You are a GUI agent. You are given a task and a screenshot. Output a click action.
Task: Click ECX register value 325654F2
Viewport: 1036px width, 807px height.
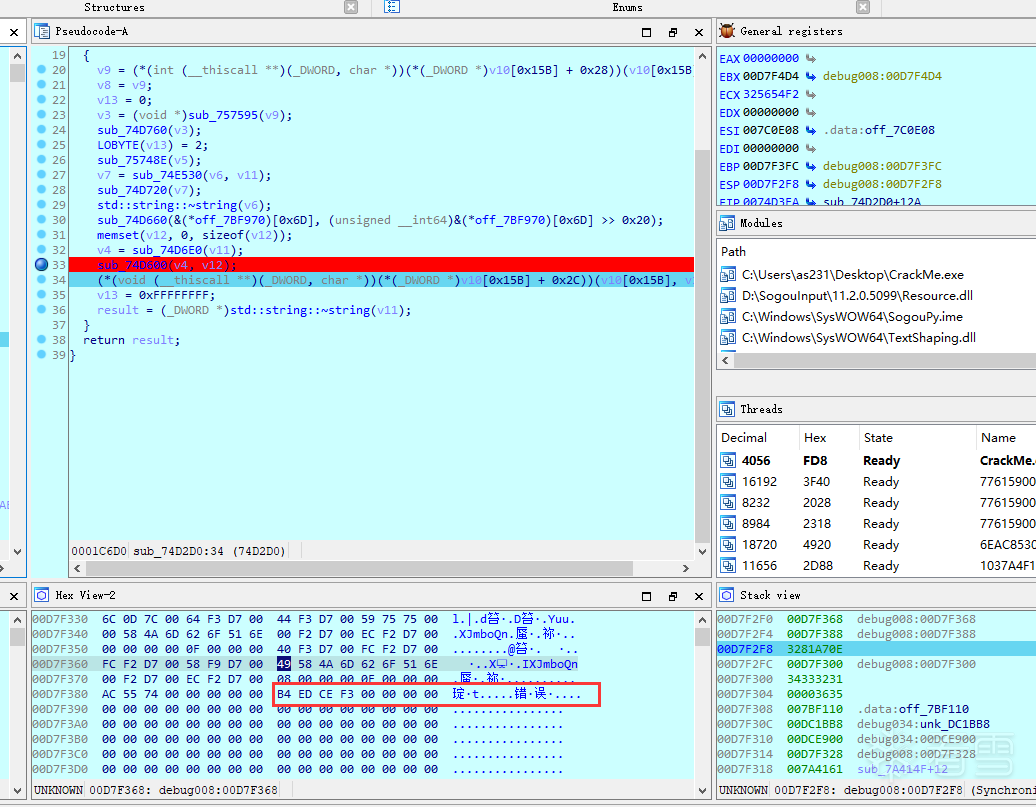click(771, 95)
